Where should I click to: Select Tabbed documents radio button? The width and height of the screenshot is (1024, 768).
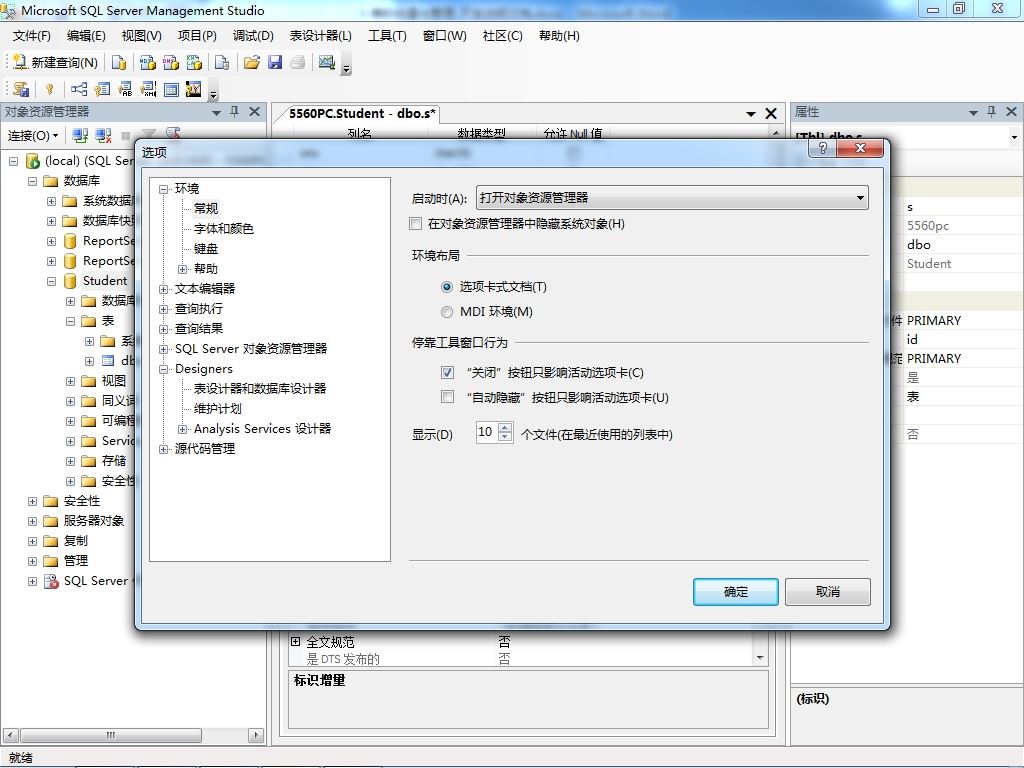coord(447,287)
